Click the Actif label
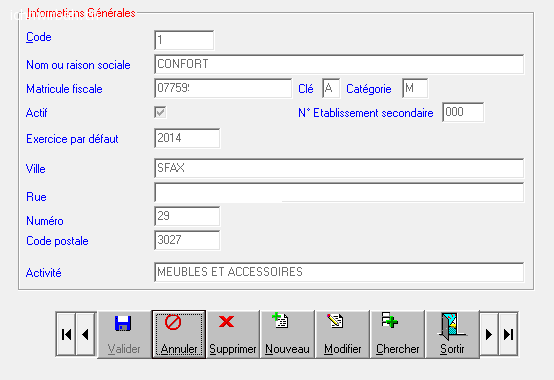The height and width of the screenshot is (380, 554). (x=36, y=113)
